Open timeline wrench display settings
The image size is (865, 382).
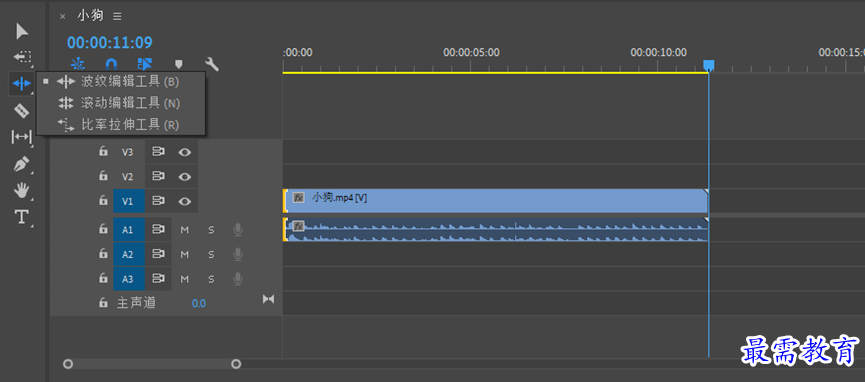[x=211, y=64]
